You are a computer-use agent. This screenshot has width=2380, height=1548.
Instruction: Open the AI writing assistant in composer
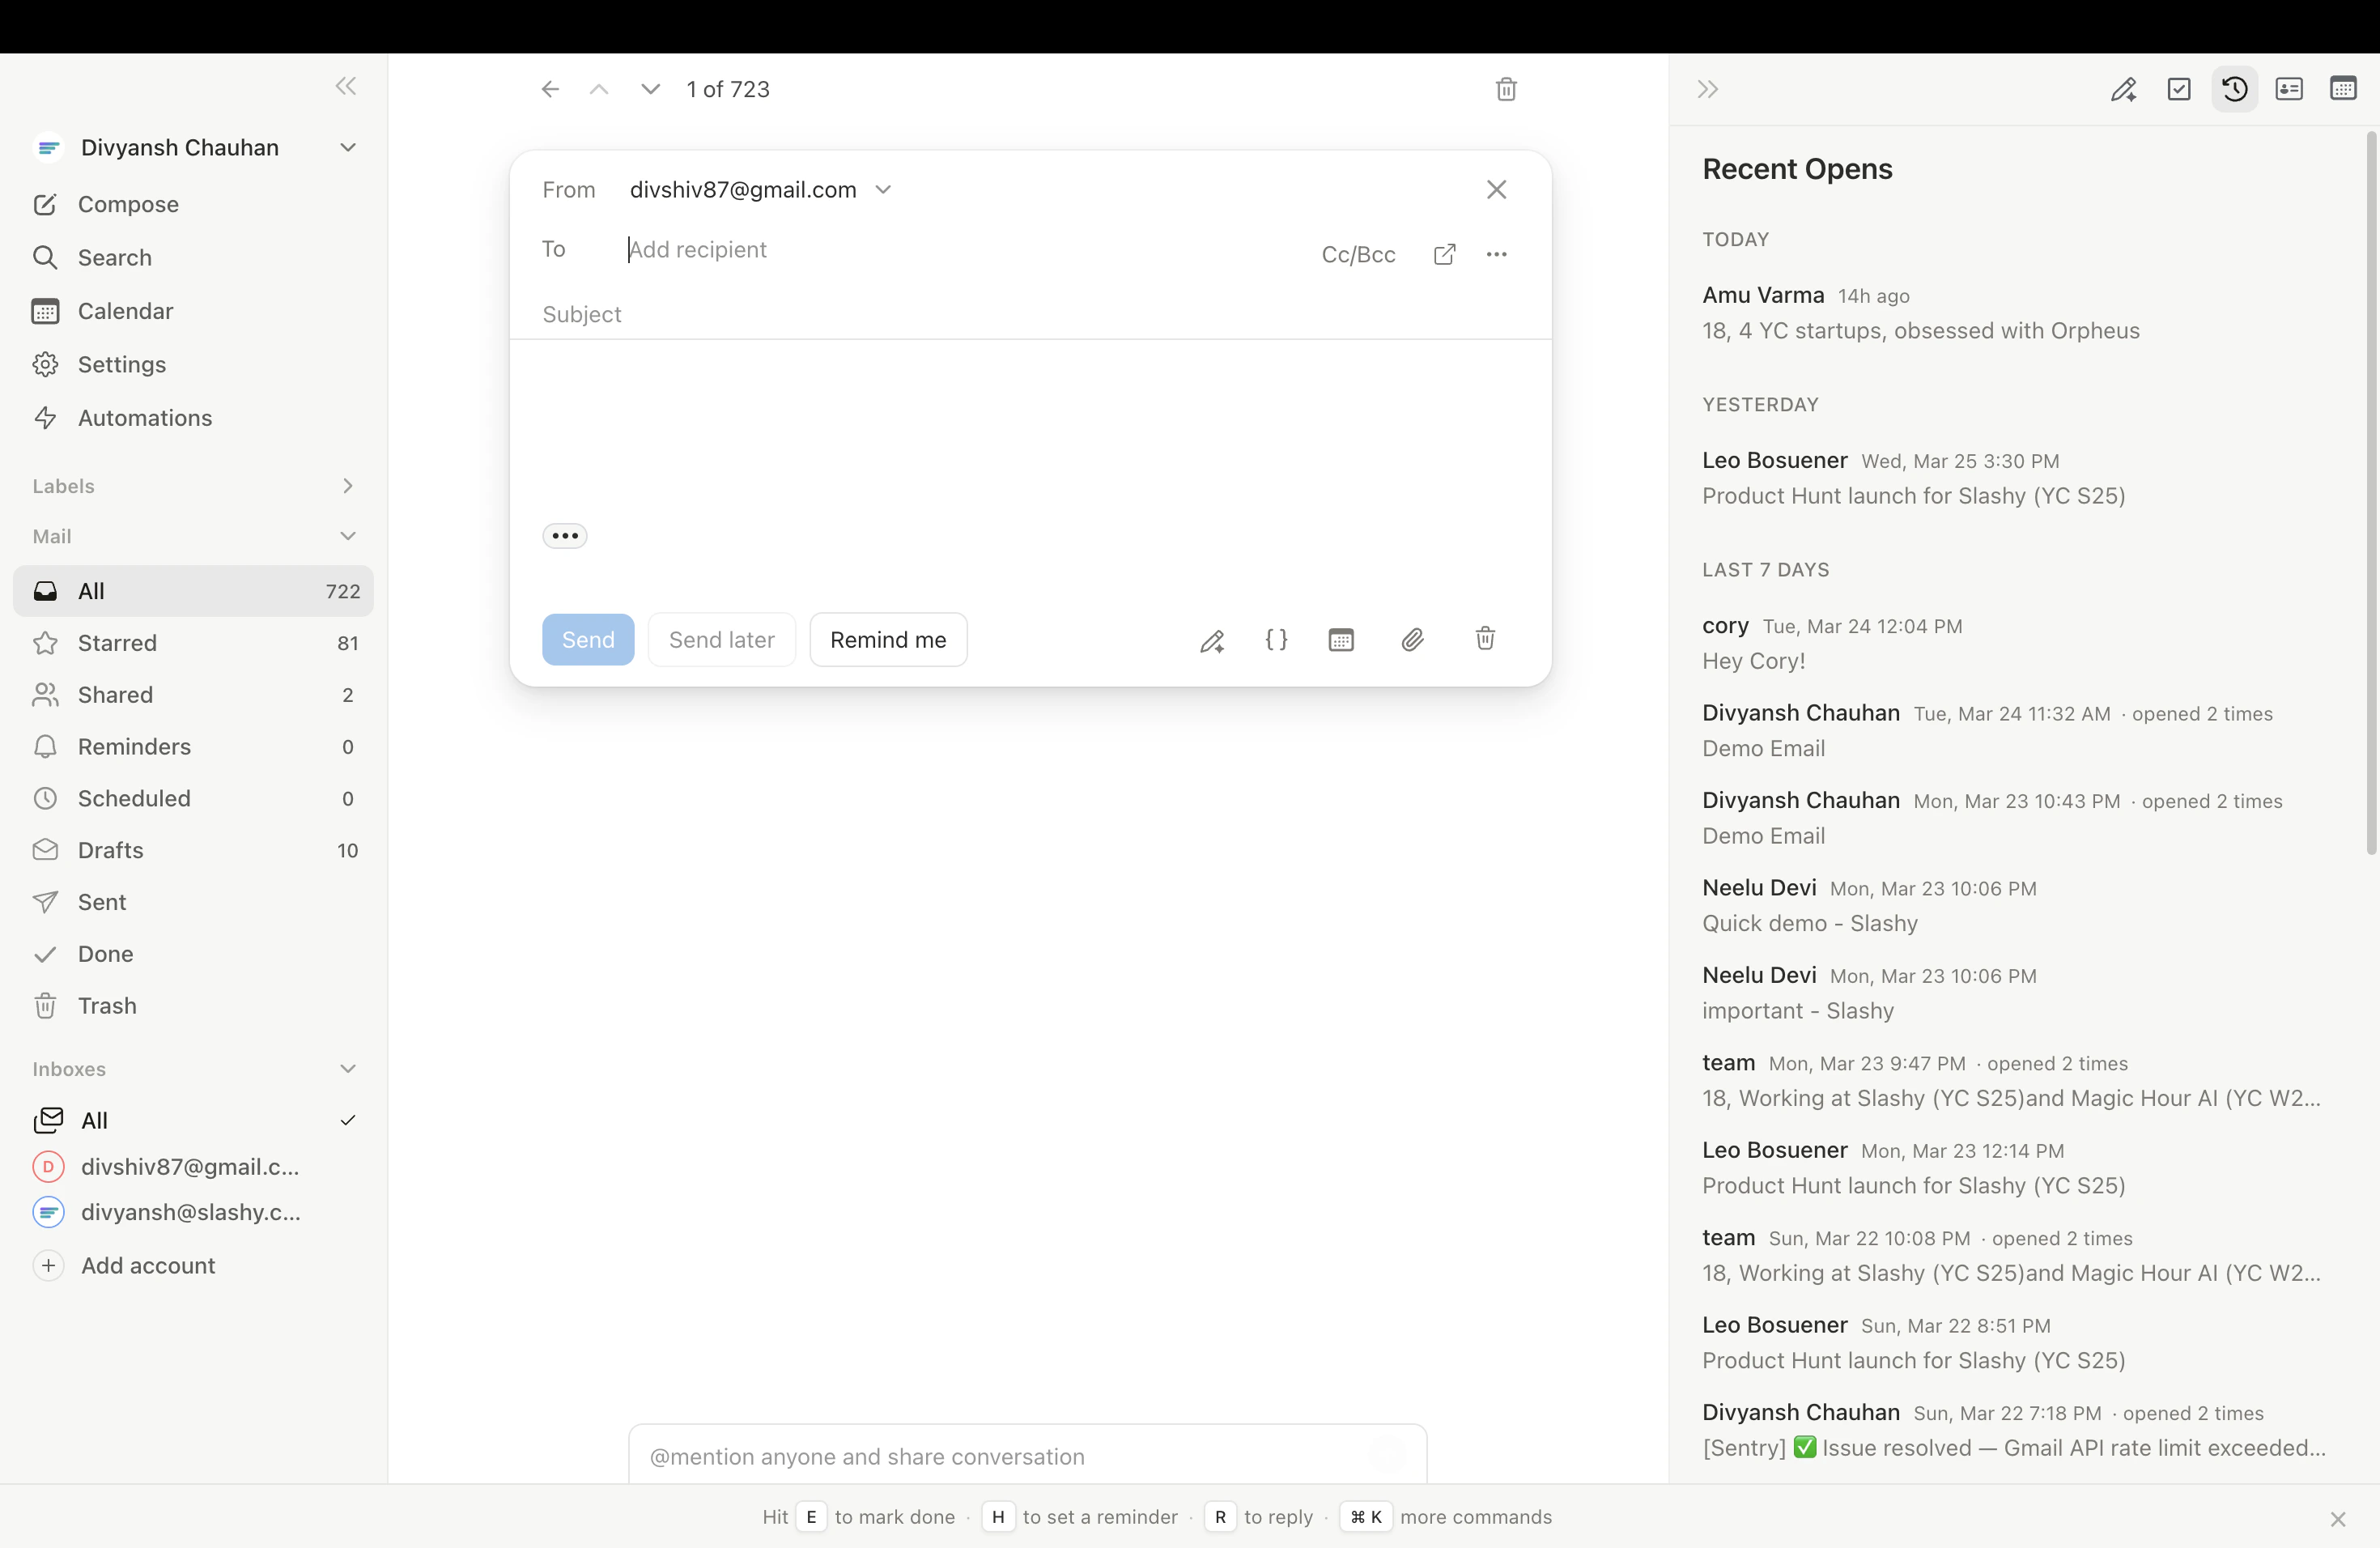tap(1213, 640)
